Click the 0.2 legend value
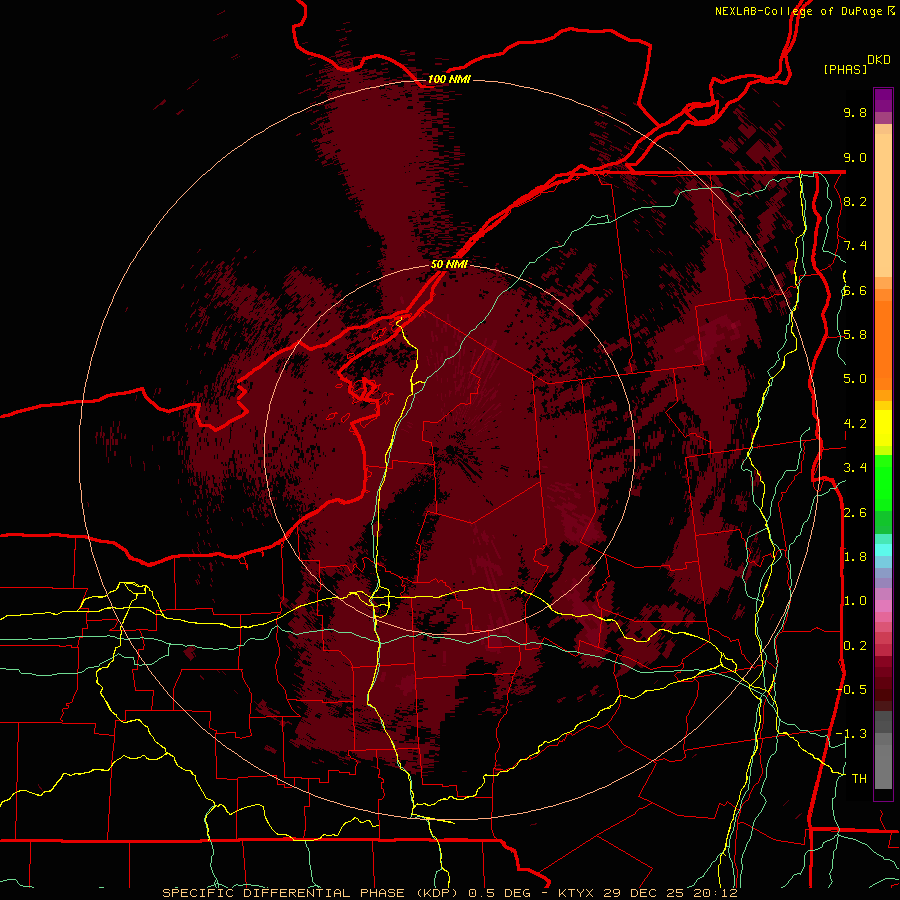Viewport: 900px width, 900px height. [x=855, y=646]
